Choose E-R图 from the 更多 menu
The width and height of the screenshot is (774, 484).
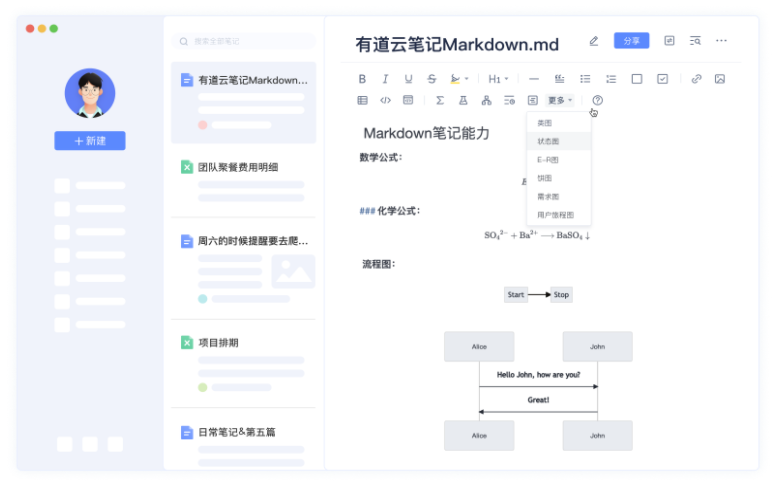pyautogui.click(x=559, y=160)
